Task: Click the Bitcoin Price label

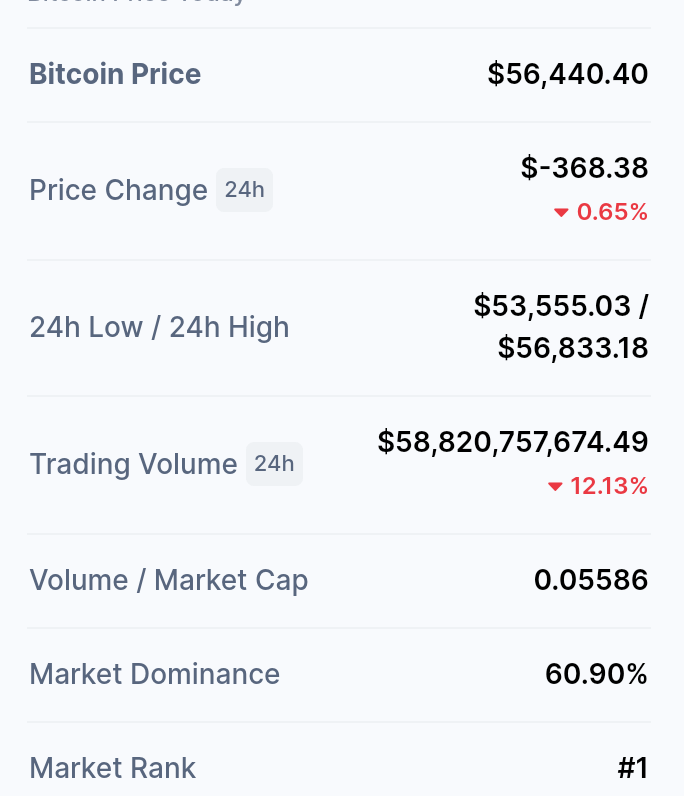Action: [x=115, y=74]
